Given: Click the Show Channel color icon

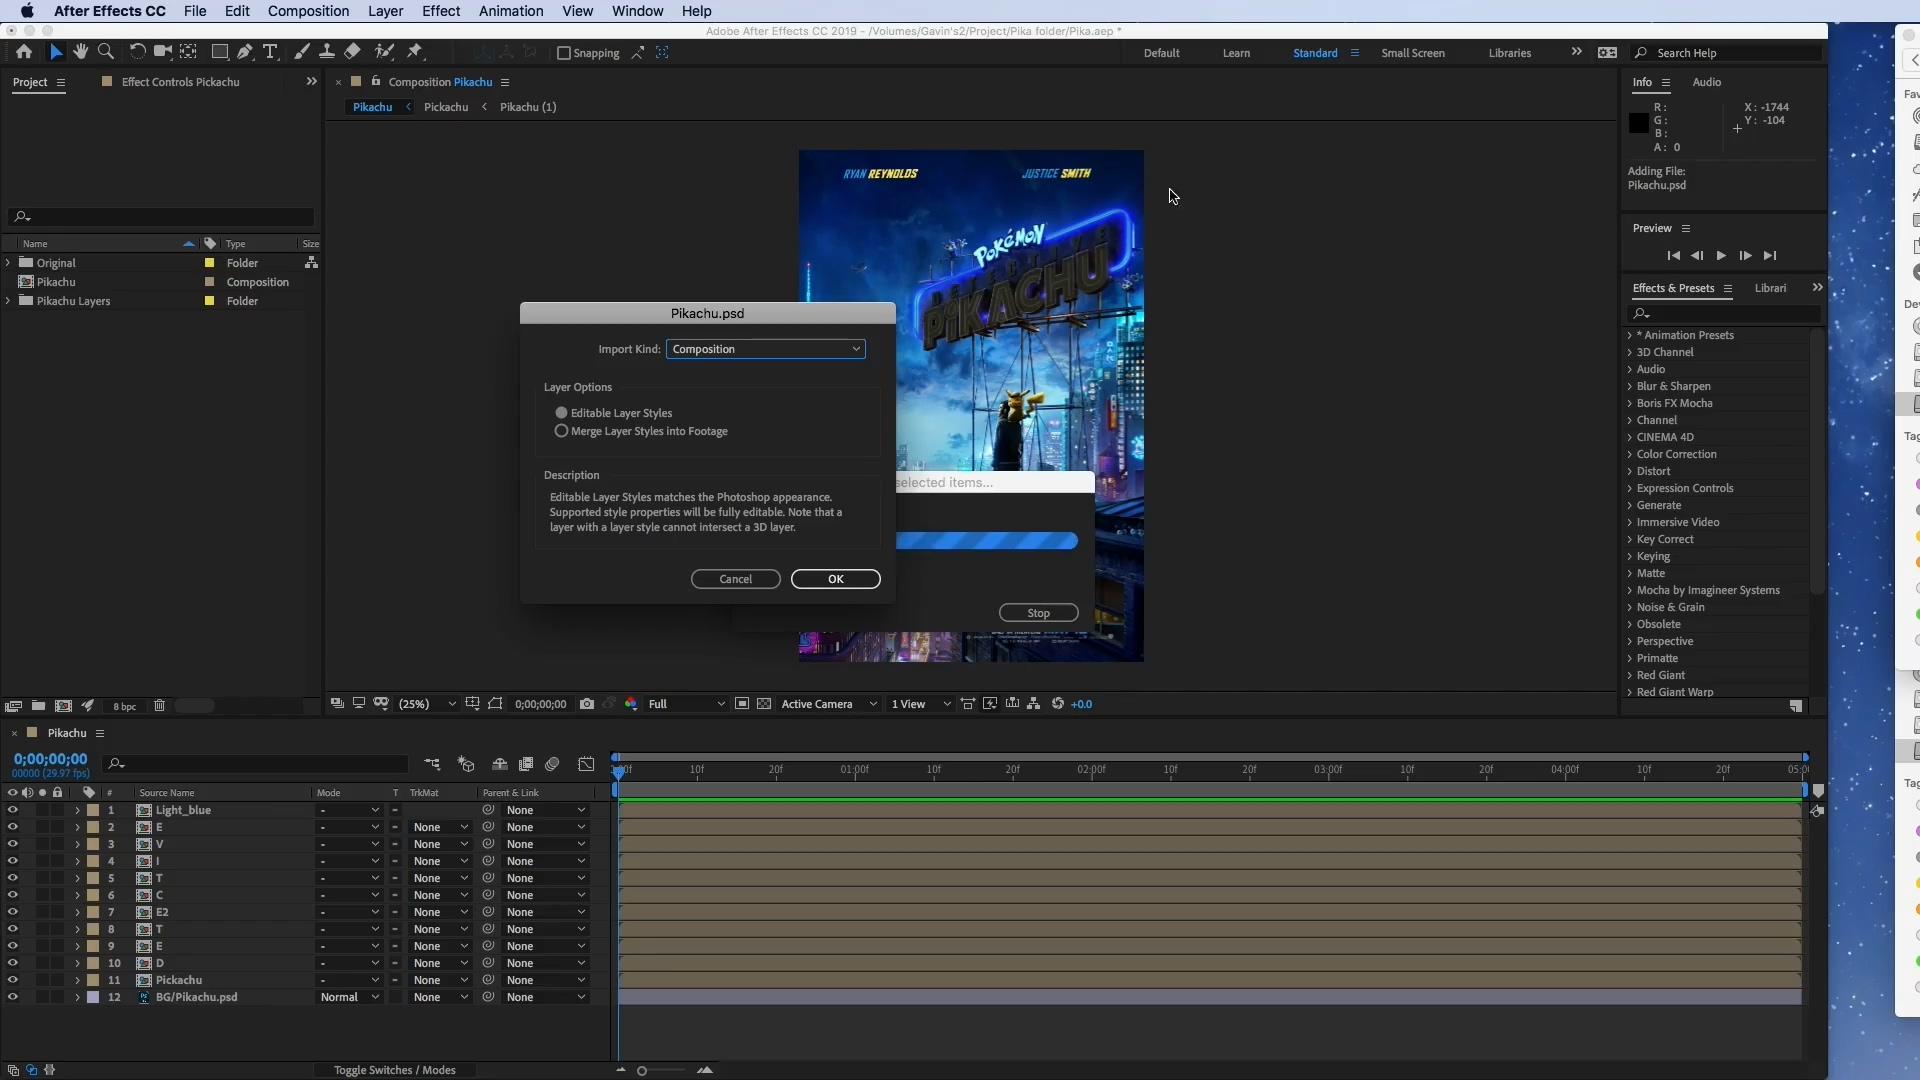Looking at the screenshot, I should tap(631, 705).
